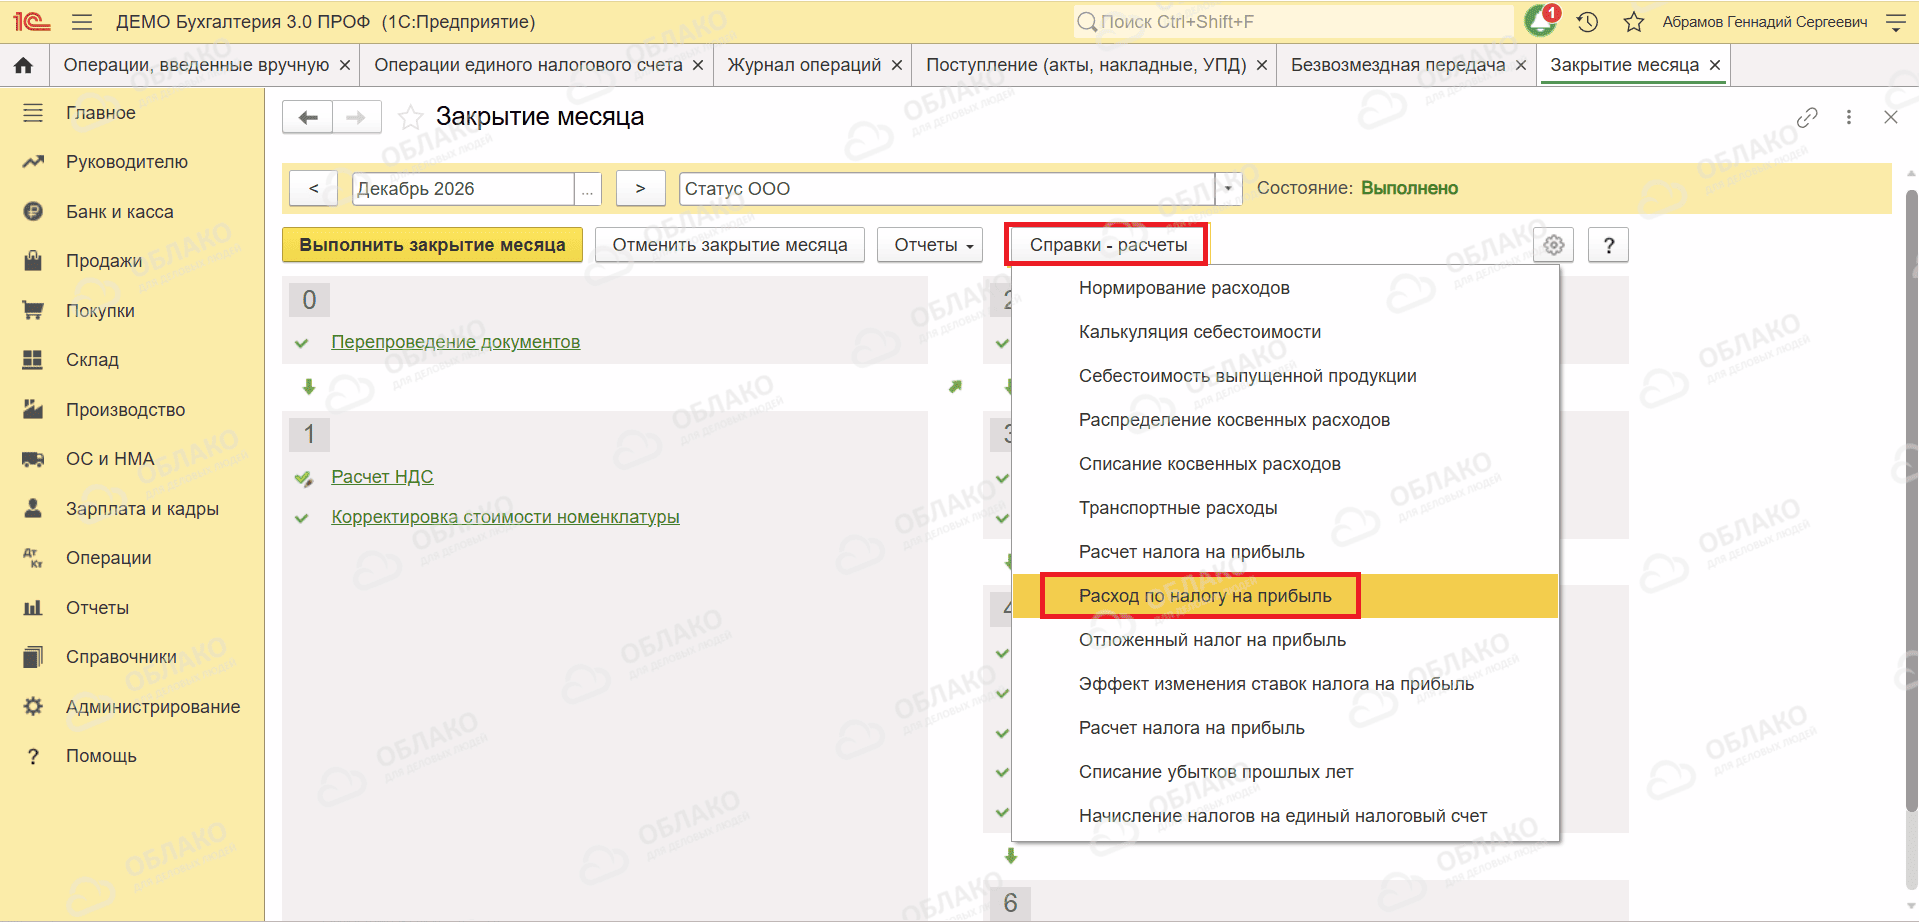The image size is (1919, 922).
Task: Add Закрытие месяца to favorites star
Action: (410, 117)
